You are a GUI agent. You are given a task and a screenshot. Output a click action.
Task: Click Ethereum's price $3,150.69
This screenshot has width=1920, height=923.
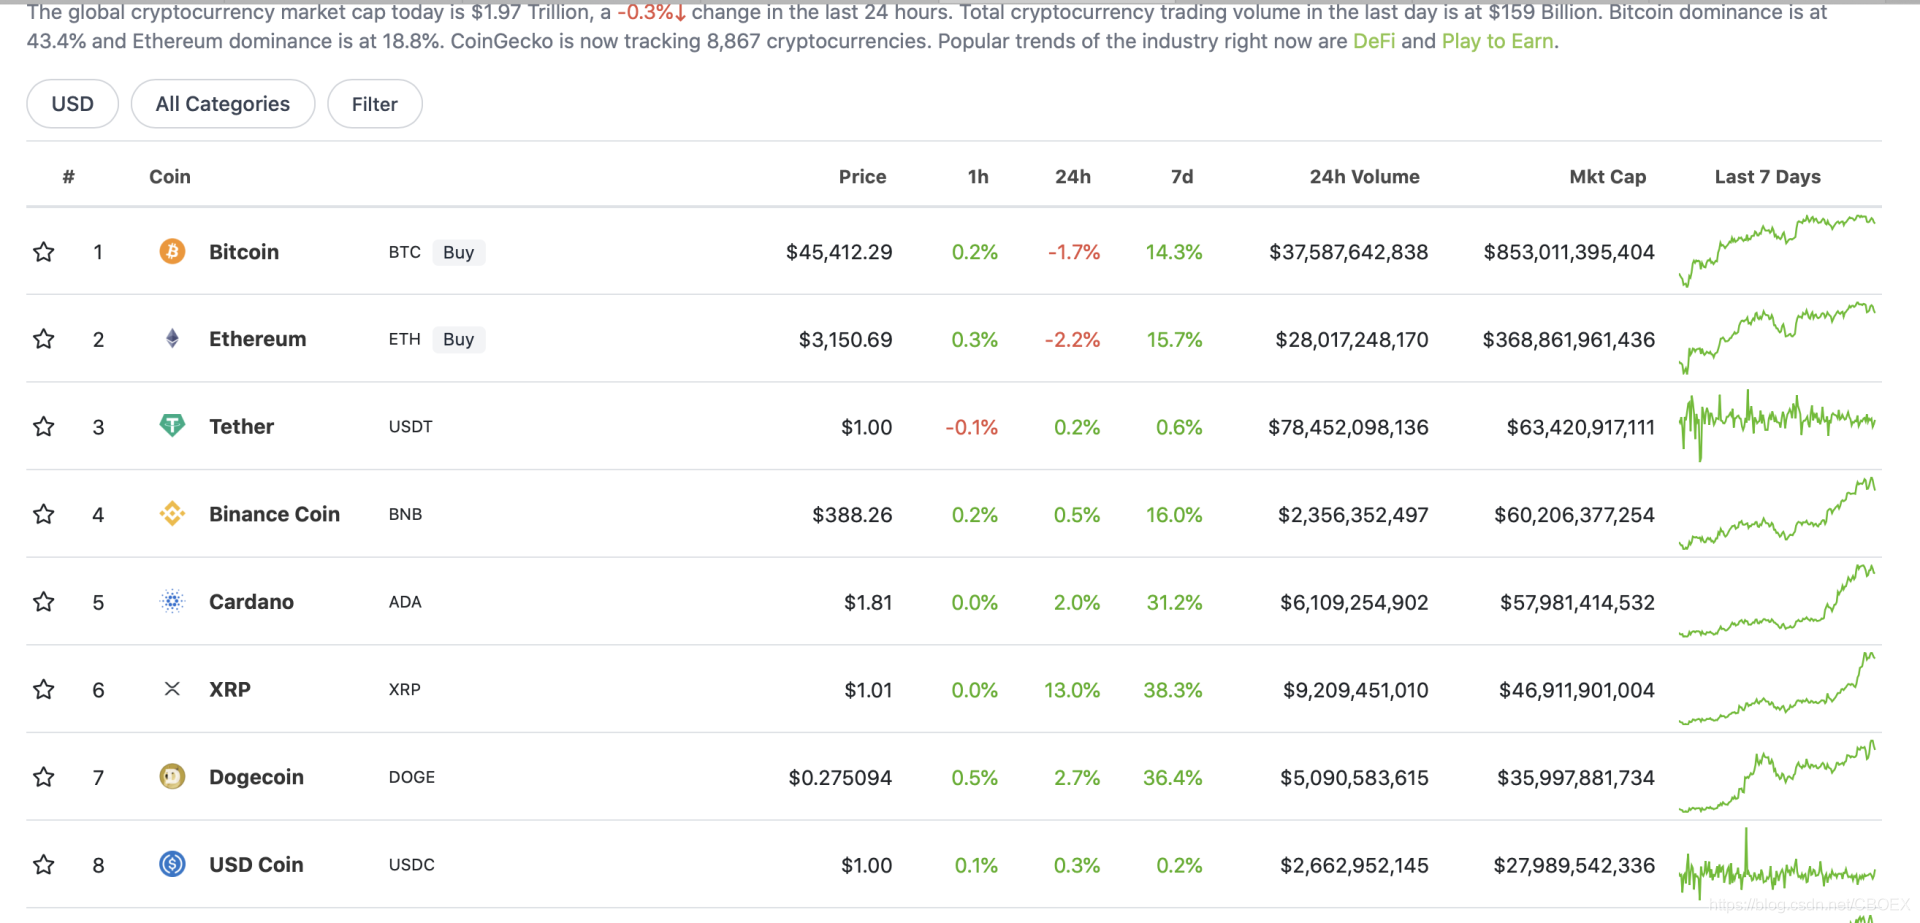click(x=846, y=340)
